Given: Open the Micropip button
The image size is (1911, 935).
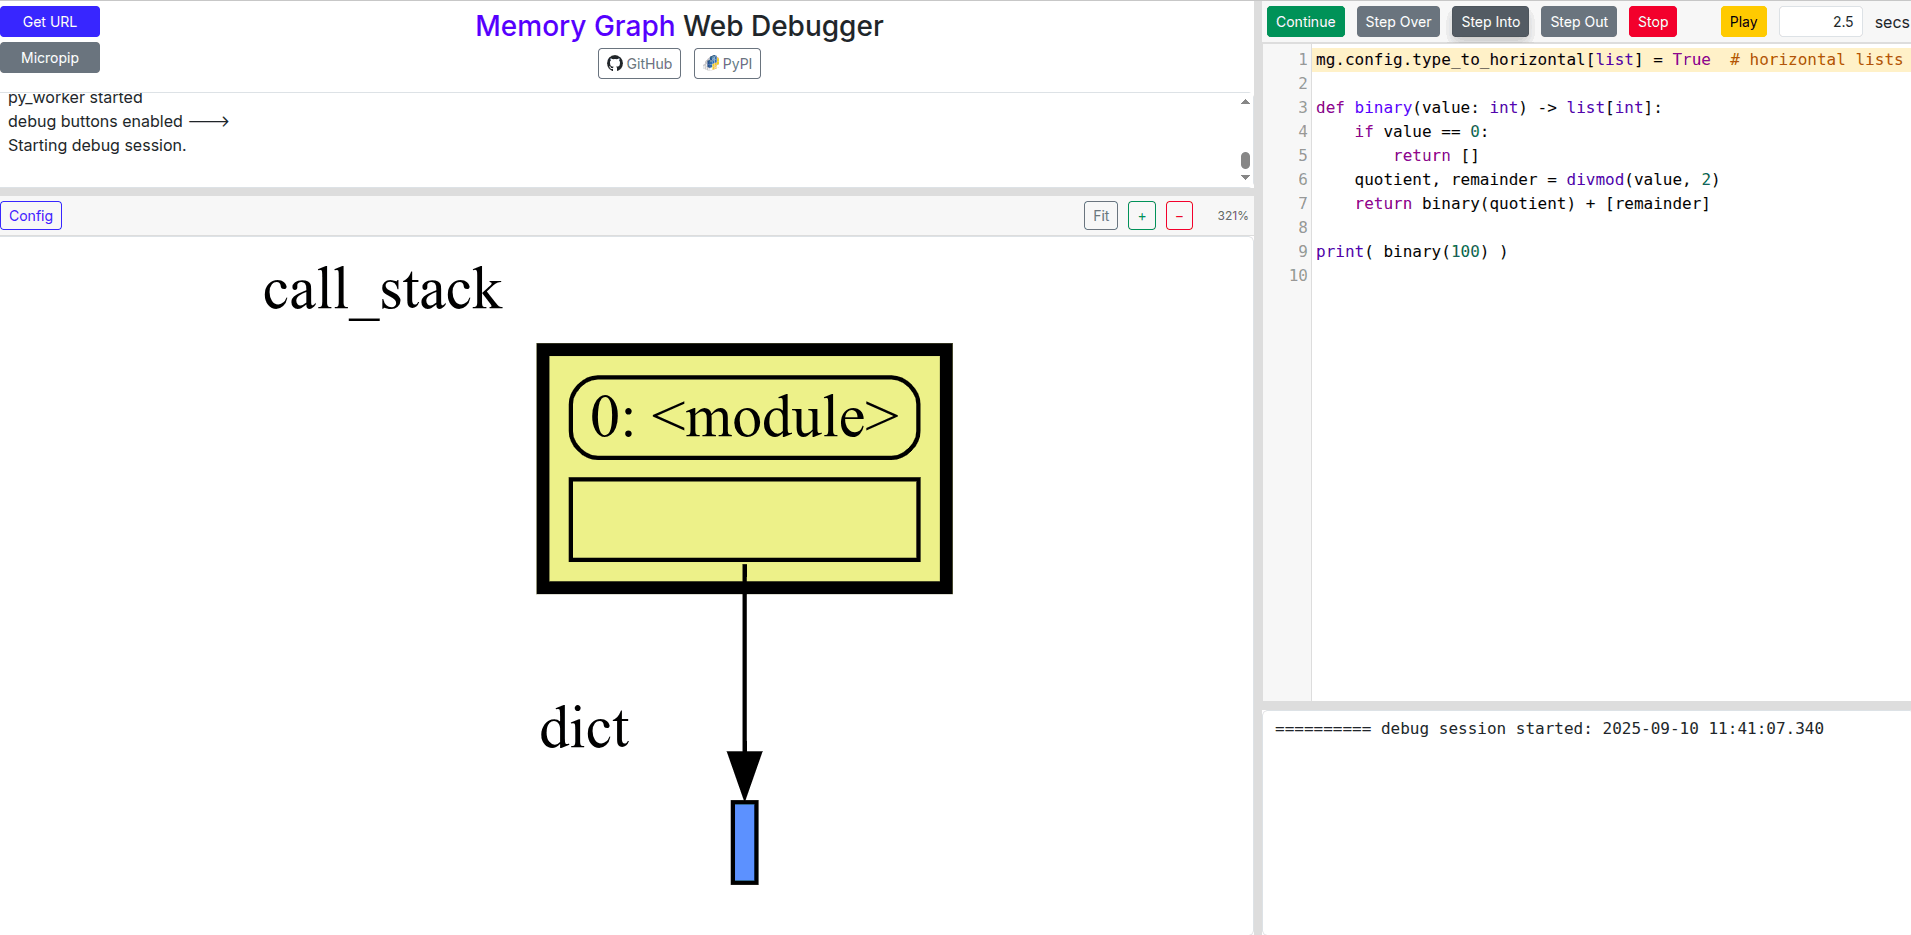Looking at the screenshot, I should (50, 58).
